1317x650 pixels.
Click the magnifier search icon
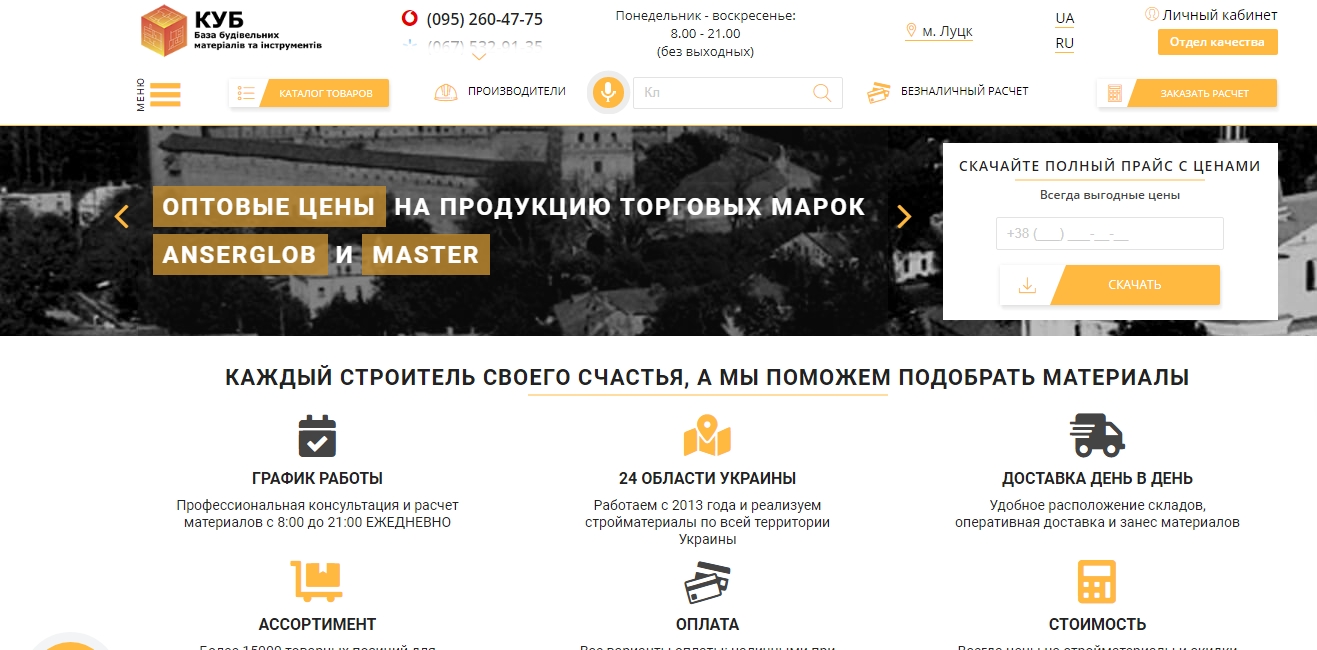[x=822, y=93]
